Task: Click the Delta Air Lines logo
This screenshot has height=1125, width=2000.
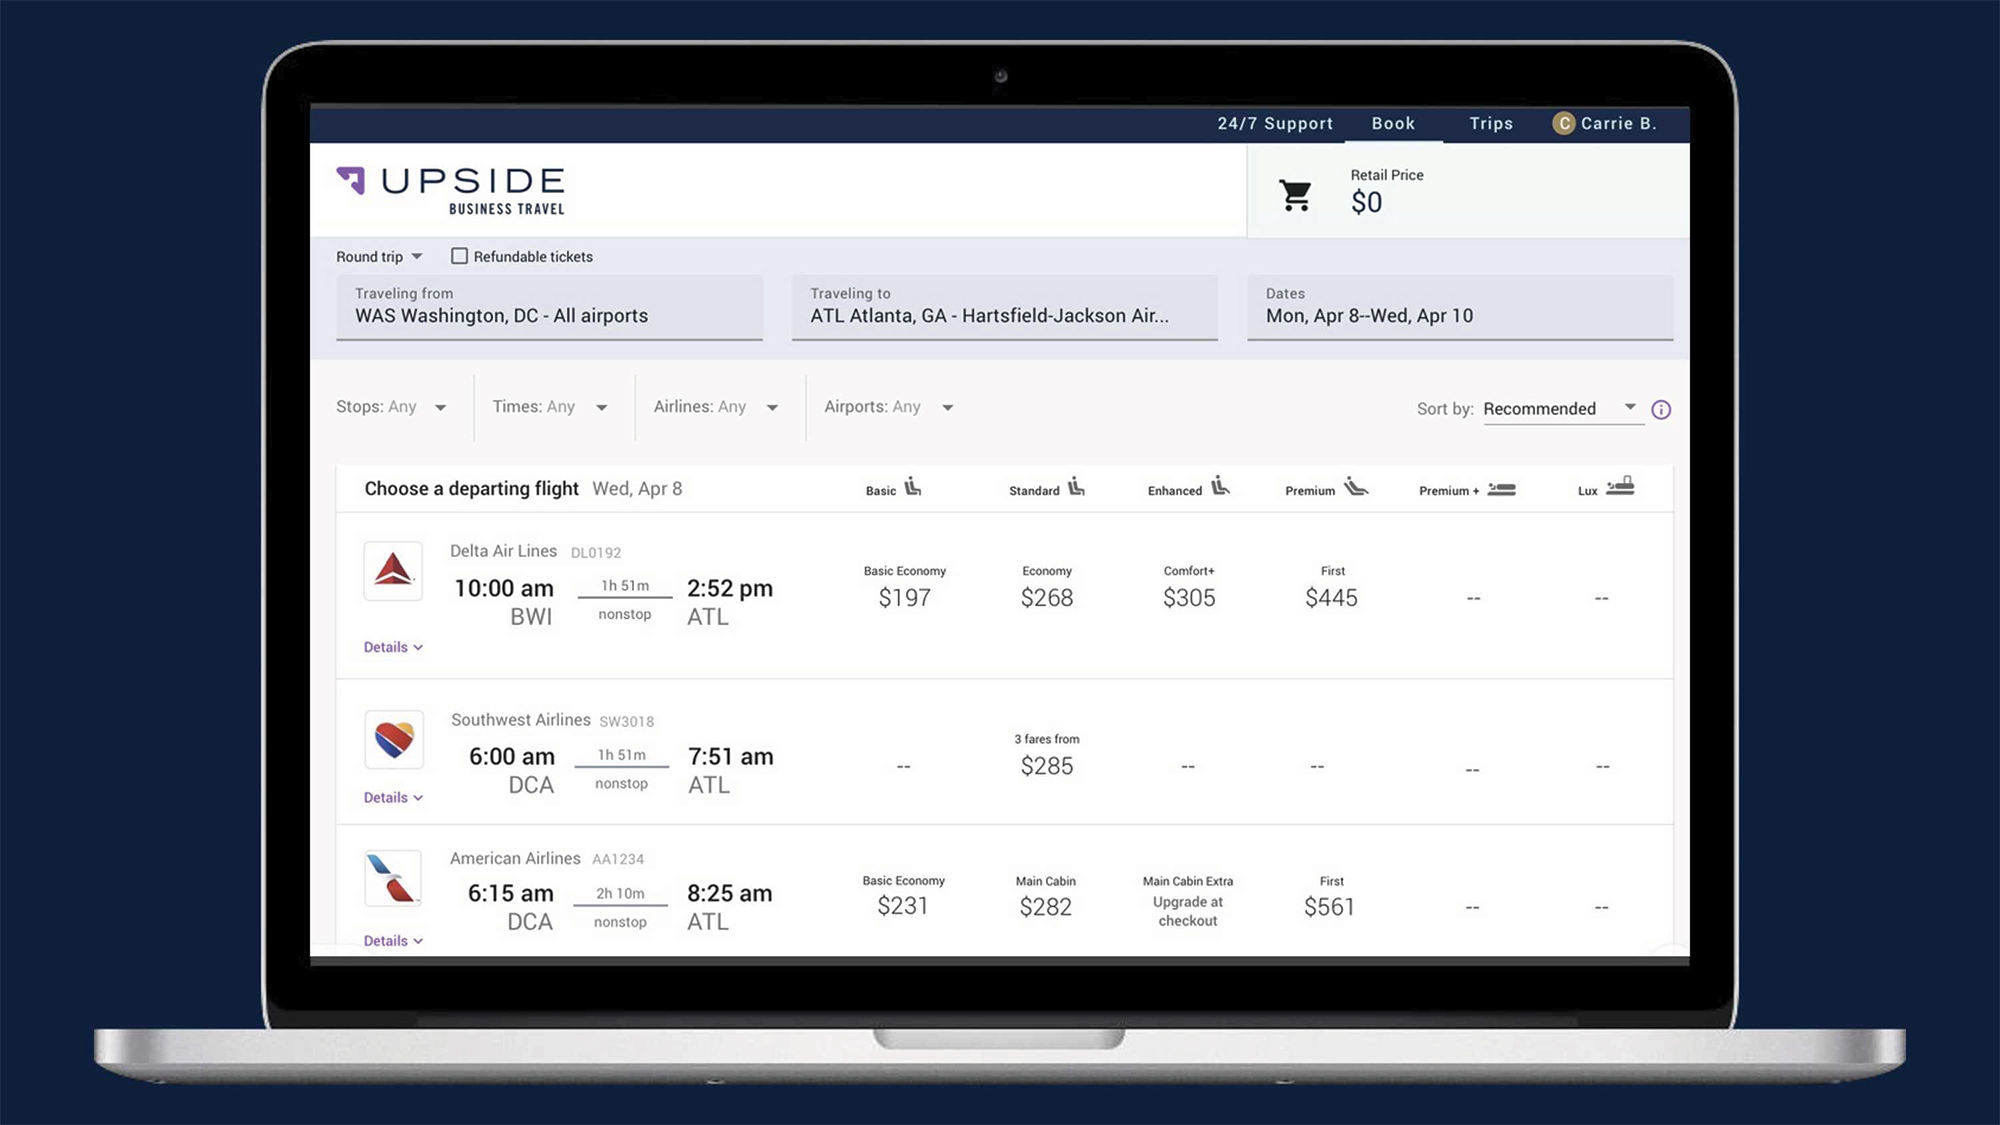Action: pos(393,571)
